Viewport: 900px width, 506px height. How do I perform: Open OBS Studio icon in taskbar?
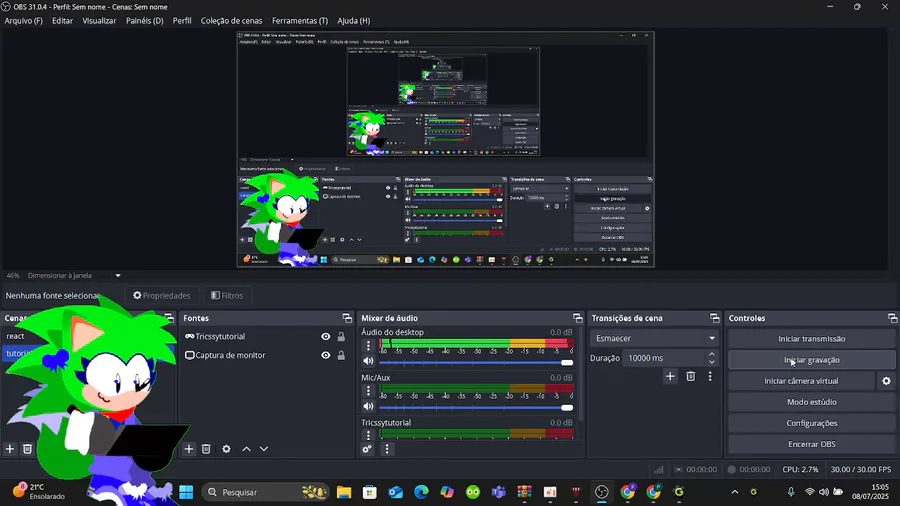point(602,492)
